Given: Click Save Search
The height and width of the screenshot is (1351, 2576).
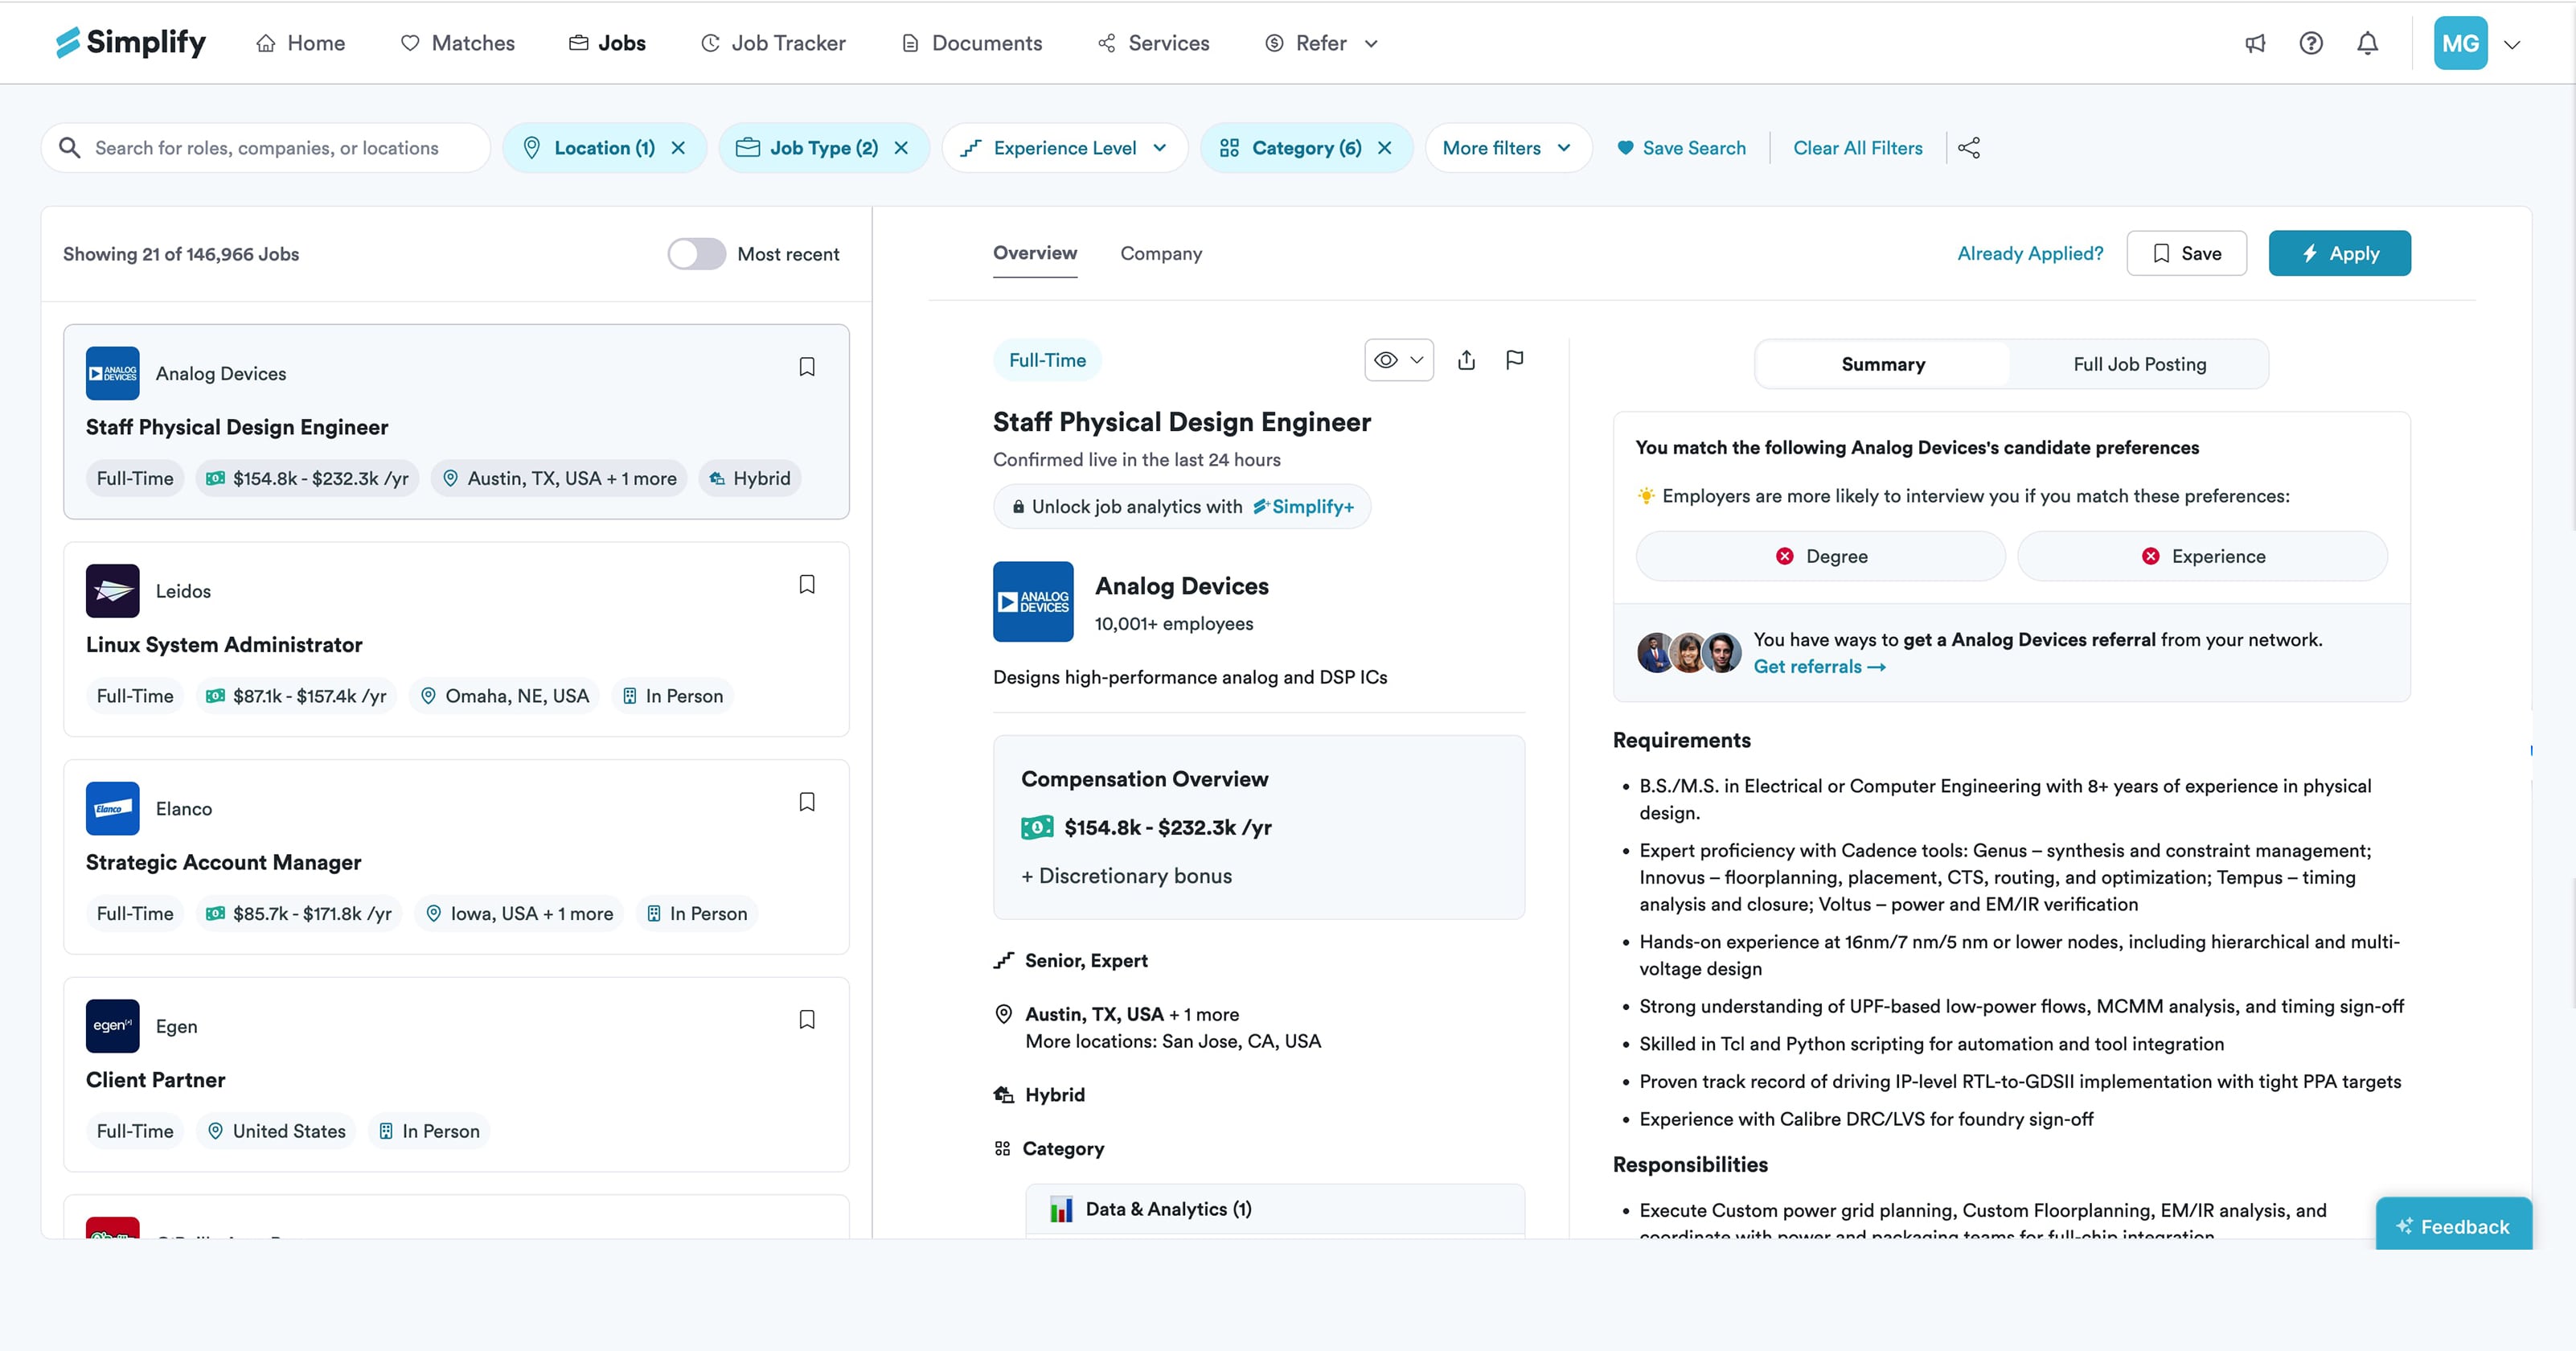Looking at the screenshot, I should click(x=1681, y=148).
